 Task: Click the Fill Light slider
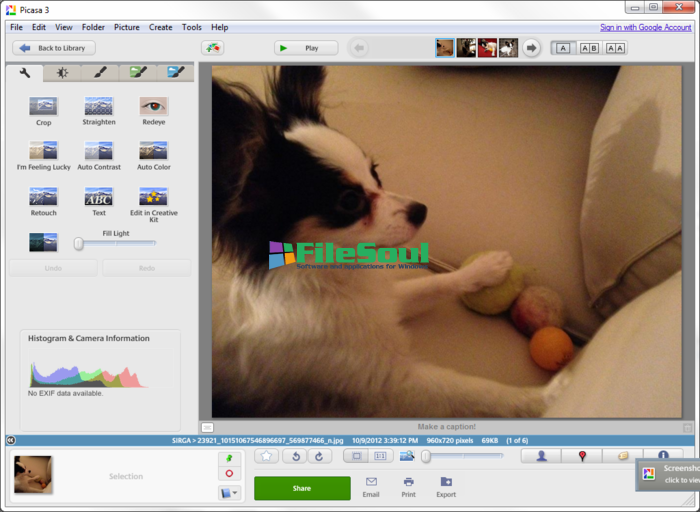coord(115,243)
